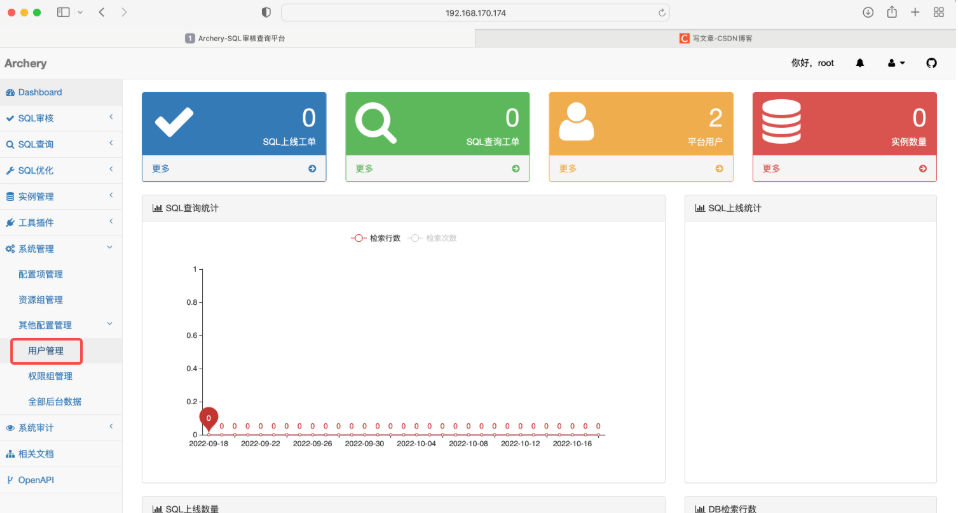Click the red arrow icon in 实例数量 footer

(923, 169)
